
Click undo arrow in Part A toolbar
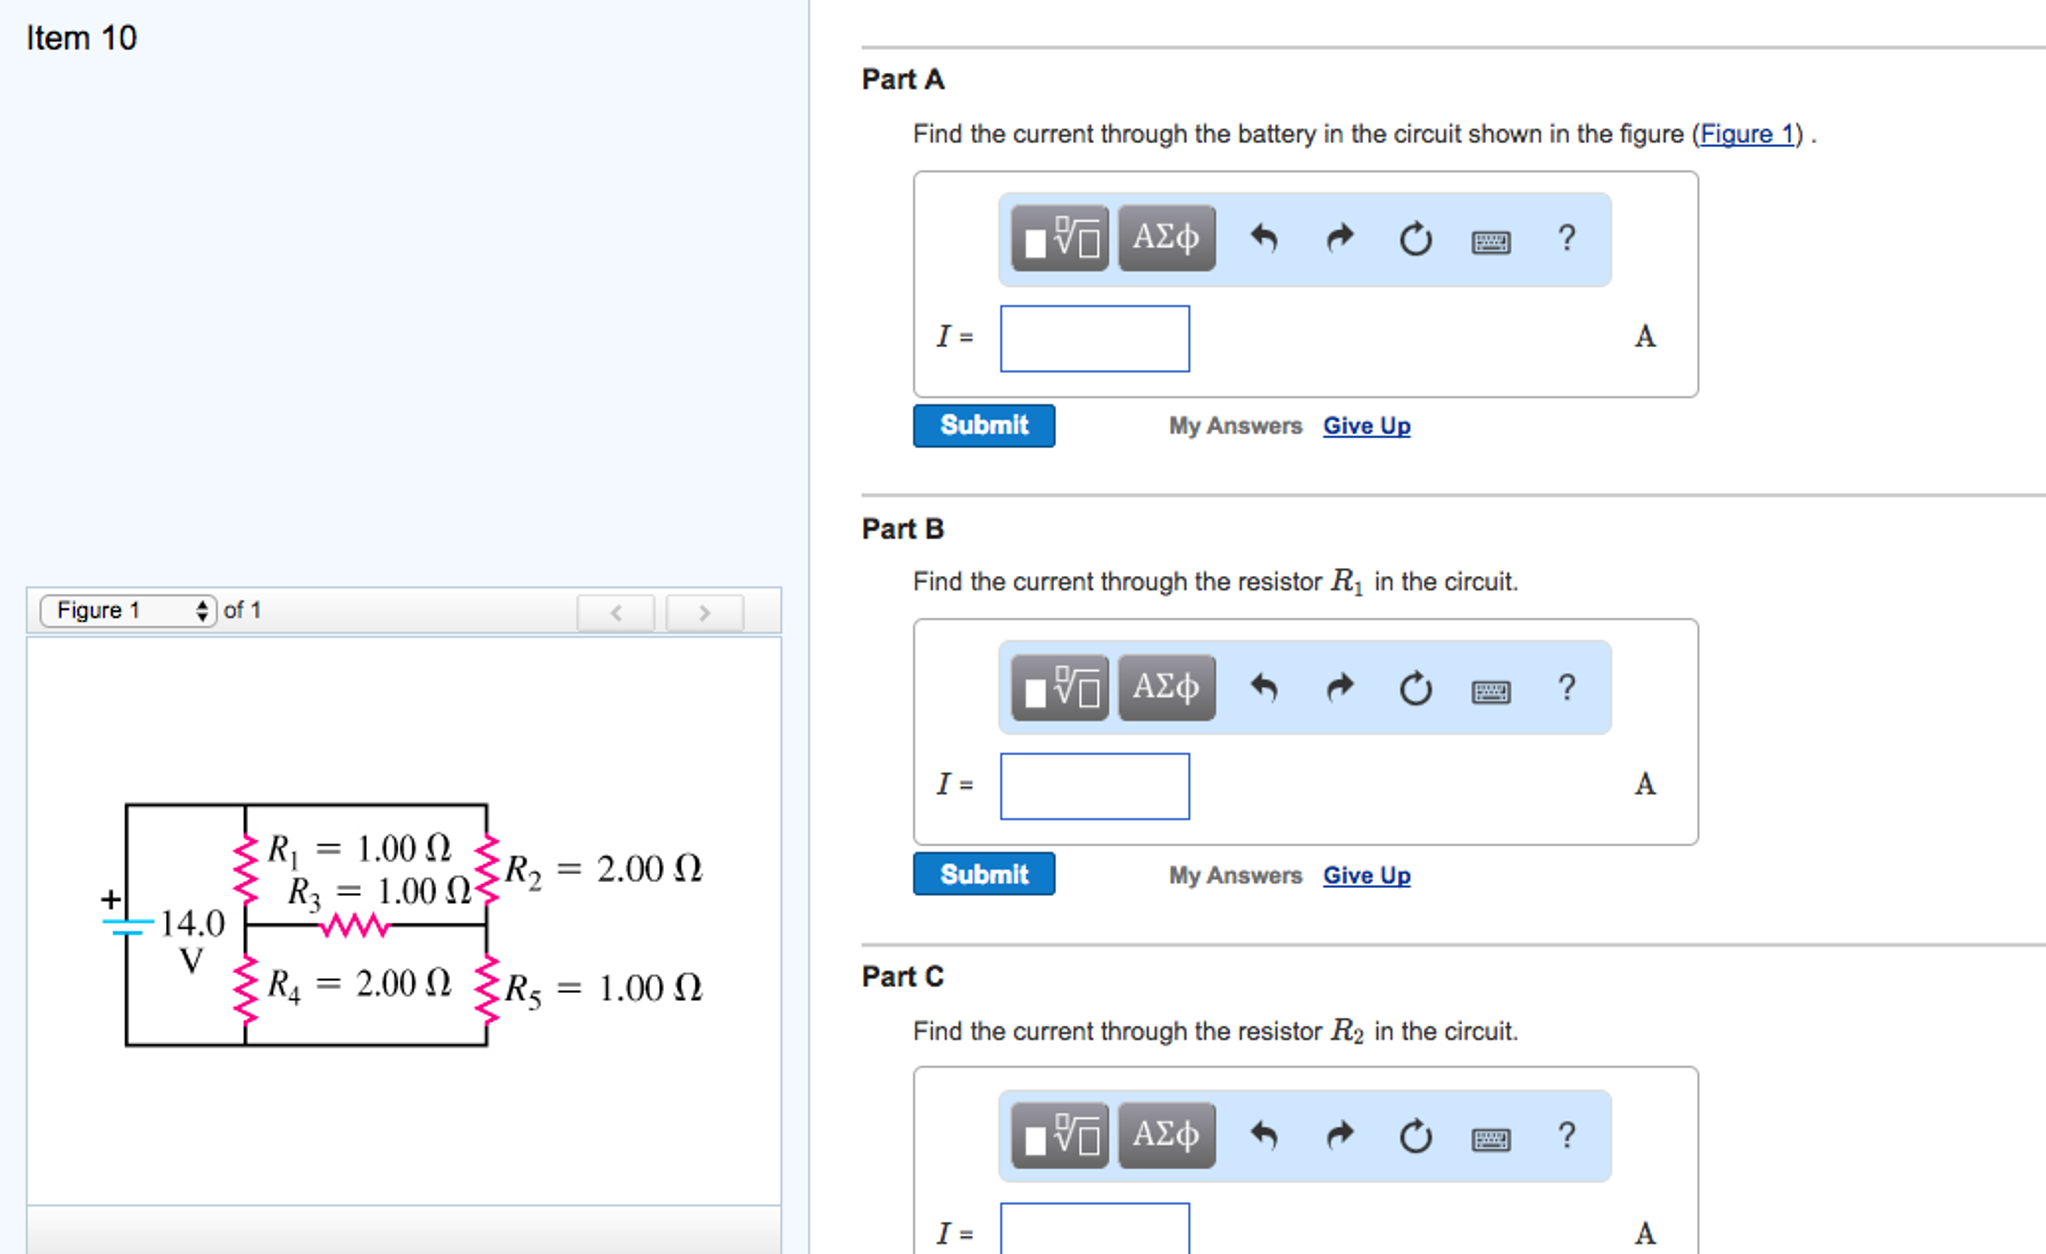[x=1264, y=238]
